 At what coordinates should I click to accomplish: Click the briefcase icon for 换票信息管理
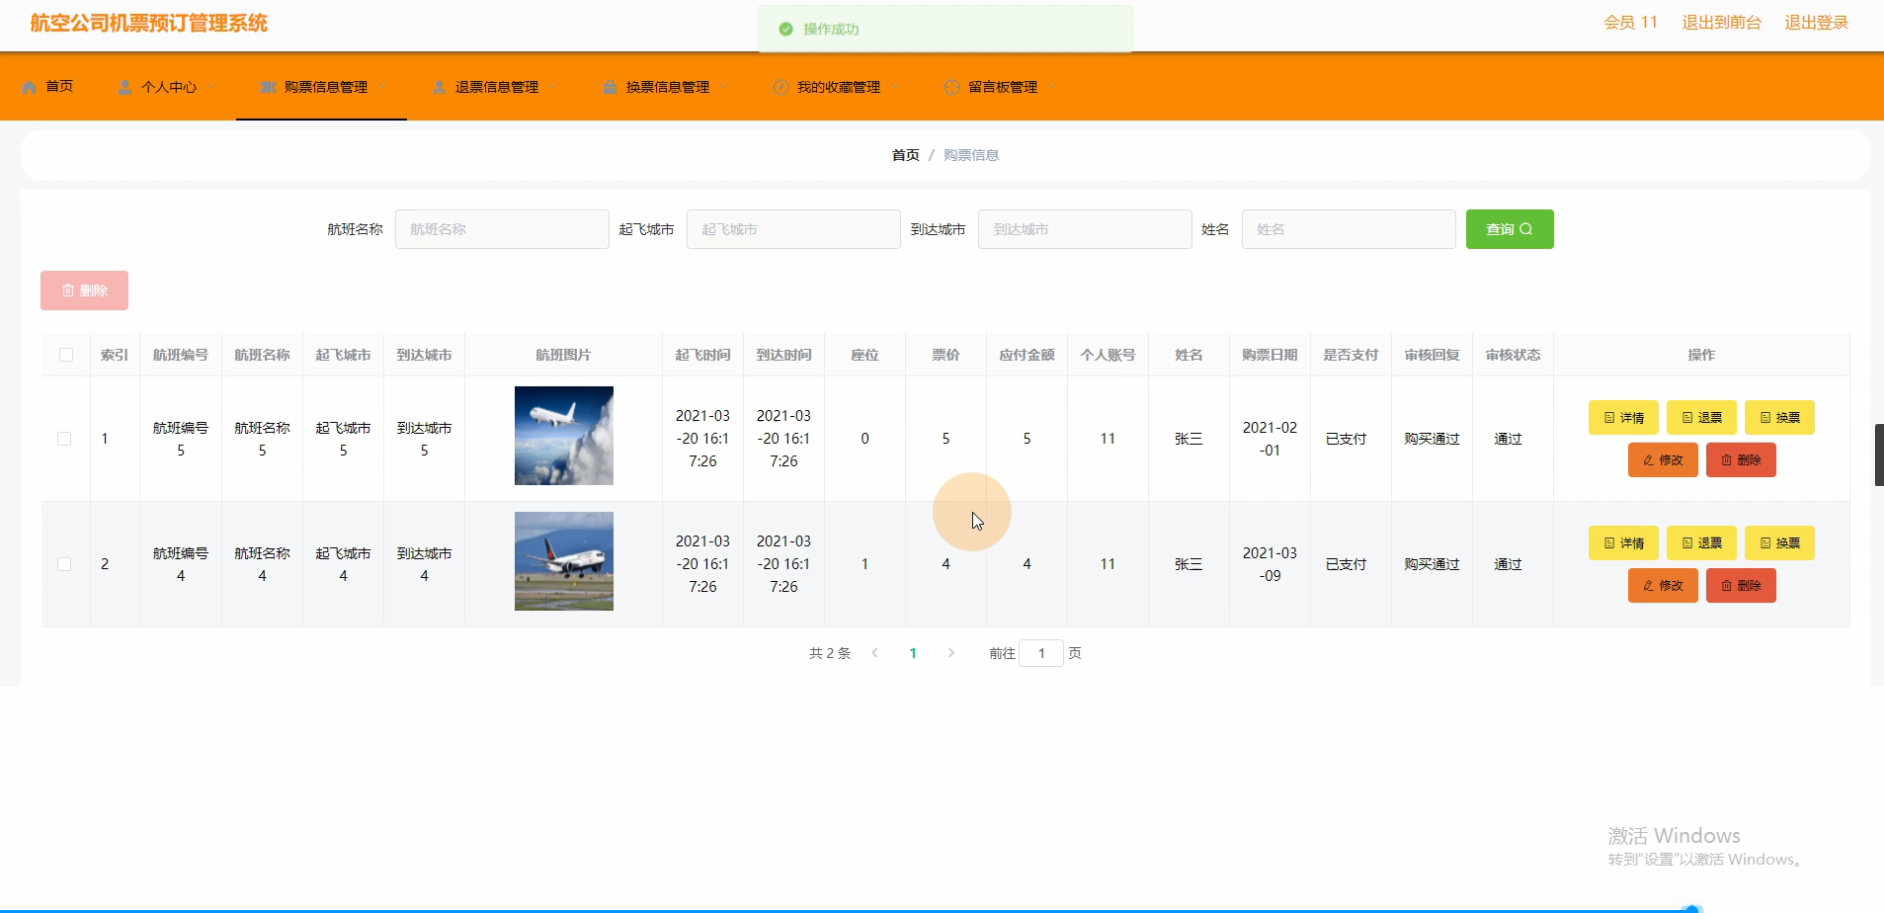pyautogui.click(x=610, y=87)
